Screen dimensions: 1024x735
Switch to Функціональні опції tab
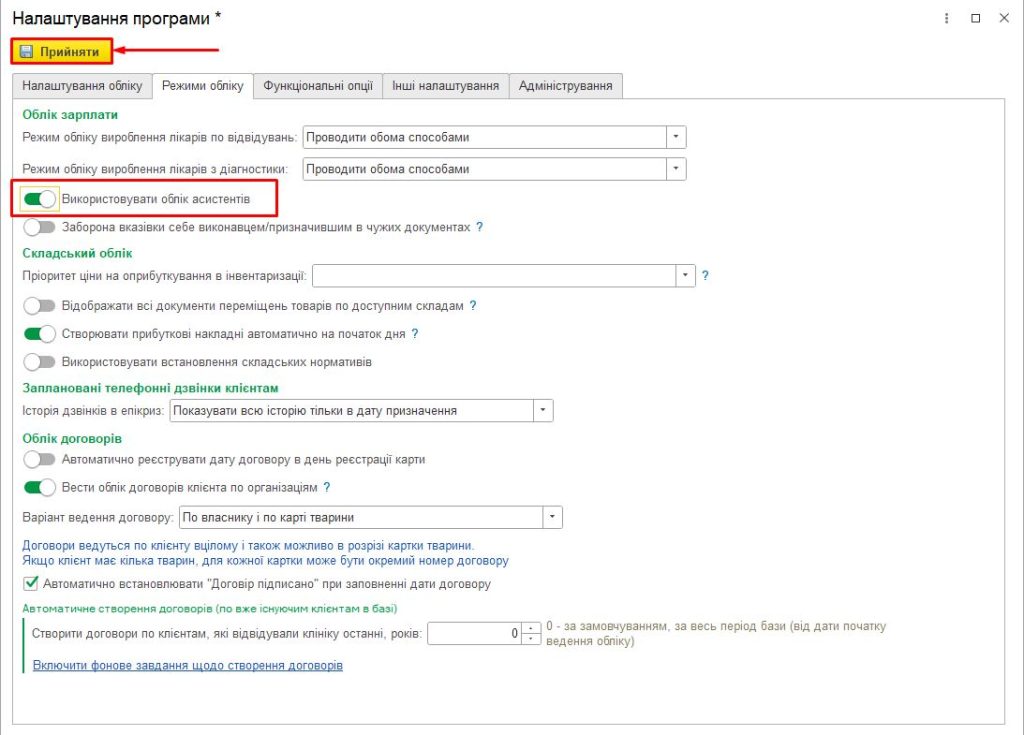click(x=318, y=86)
